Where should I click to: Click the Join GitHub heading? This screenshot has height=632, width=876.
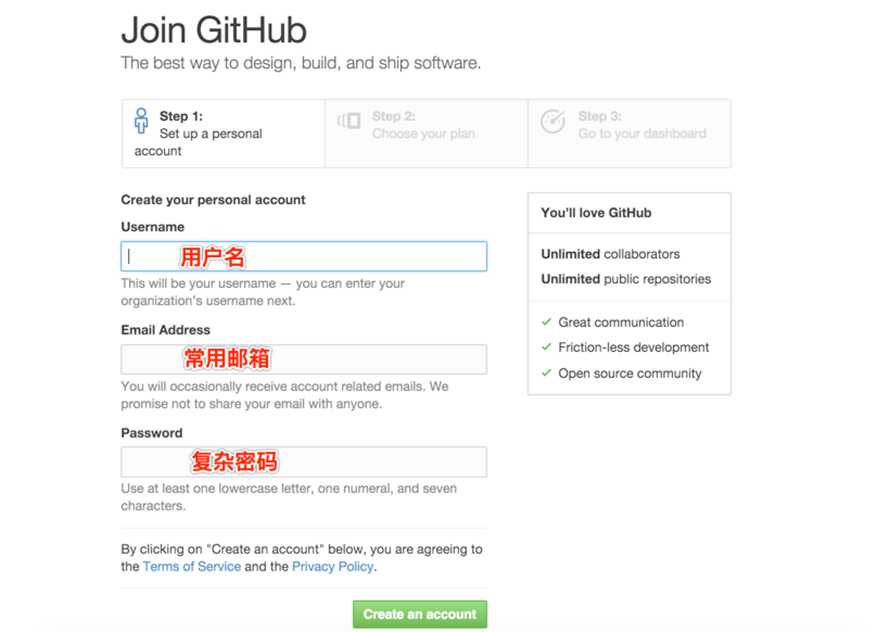click(214, 30)
